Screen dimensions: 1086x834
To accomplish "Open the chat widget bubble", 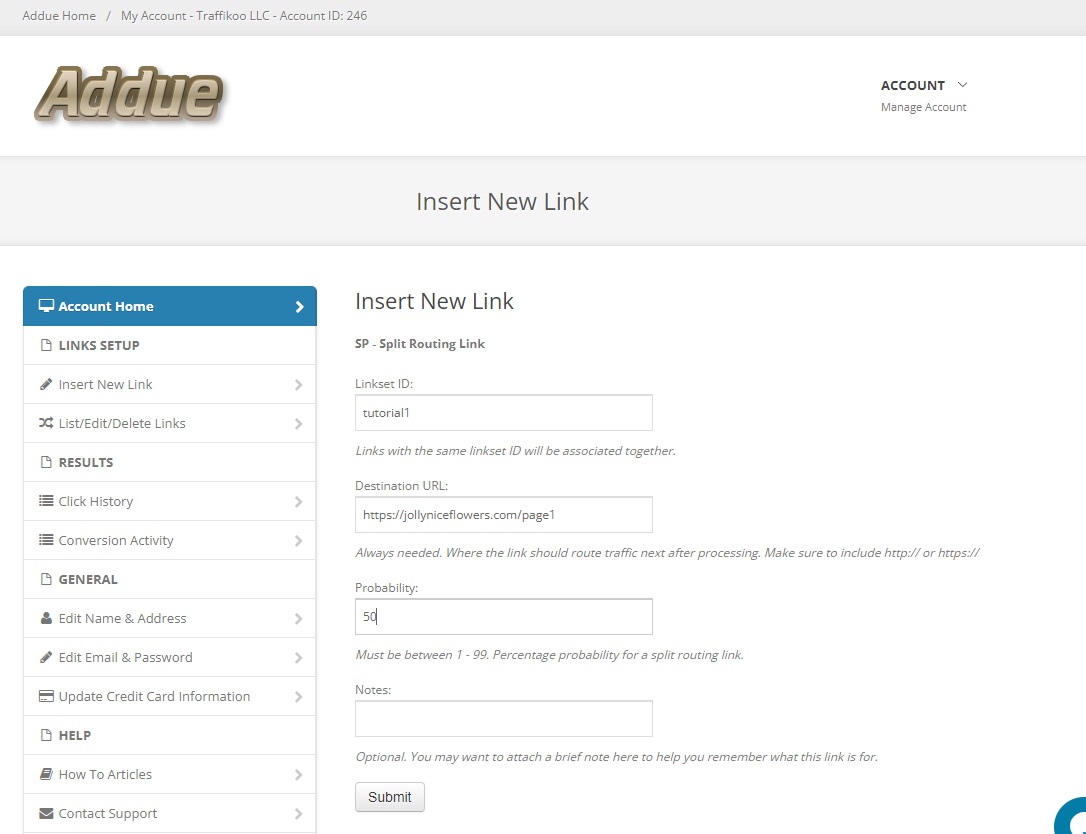I will [x=1072, y=817].
